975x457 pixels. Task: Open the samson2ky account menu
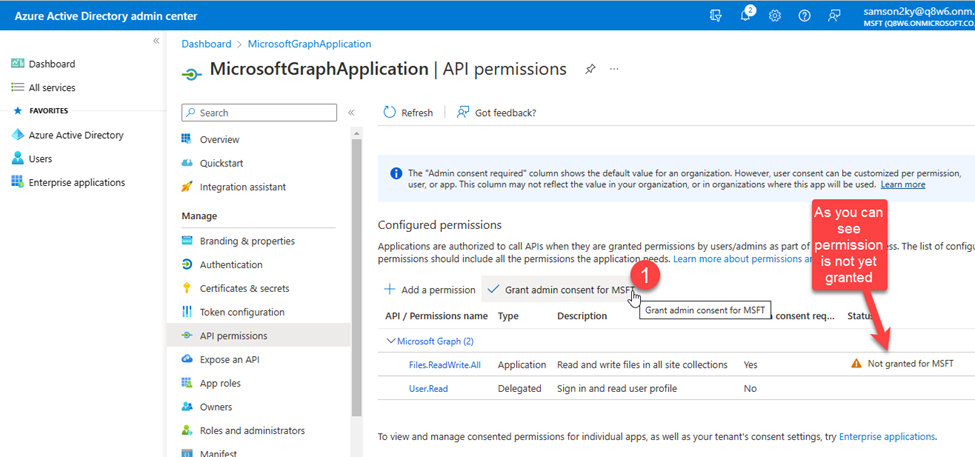pyautogui.click(x=919, y=16)
